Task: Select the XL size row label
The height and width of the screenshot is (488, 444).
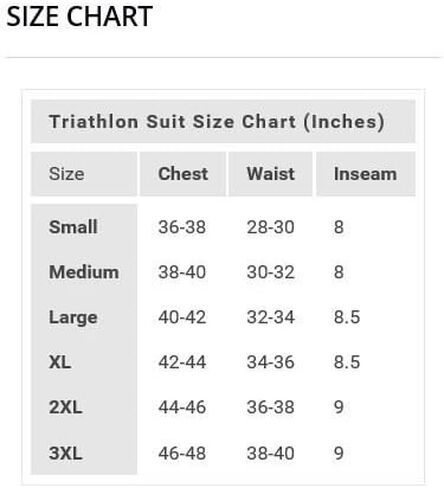Action: tap(60, 362)
